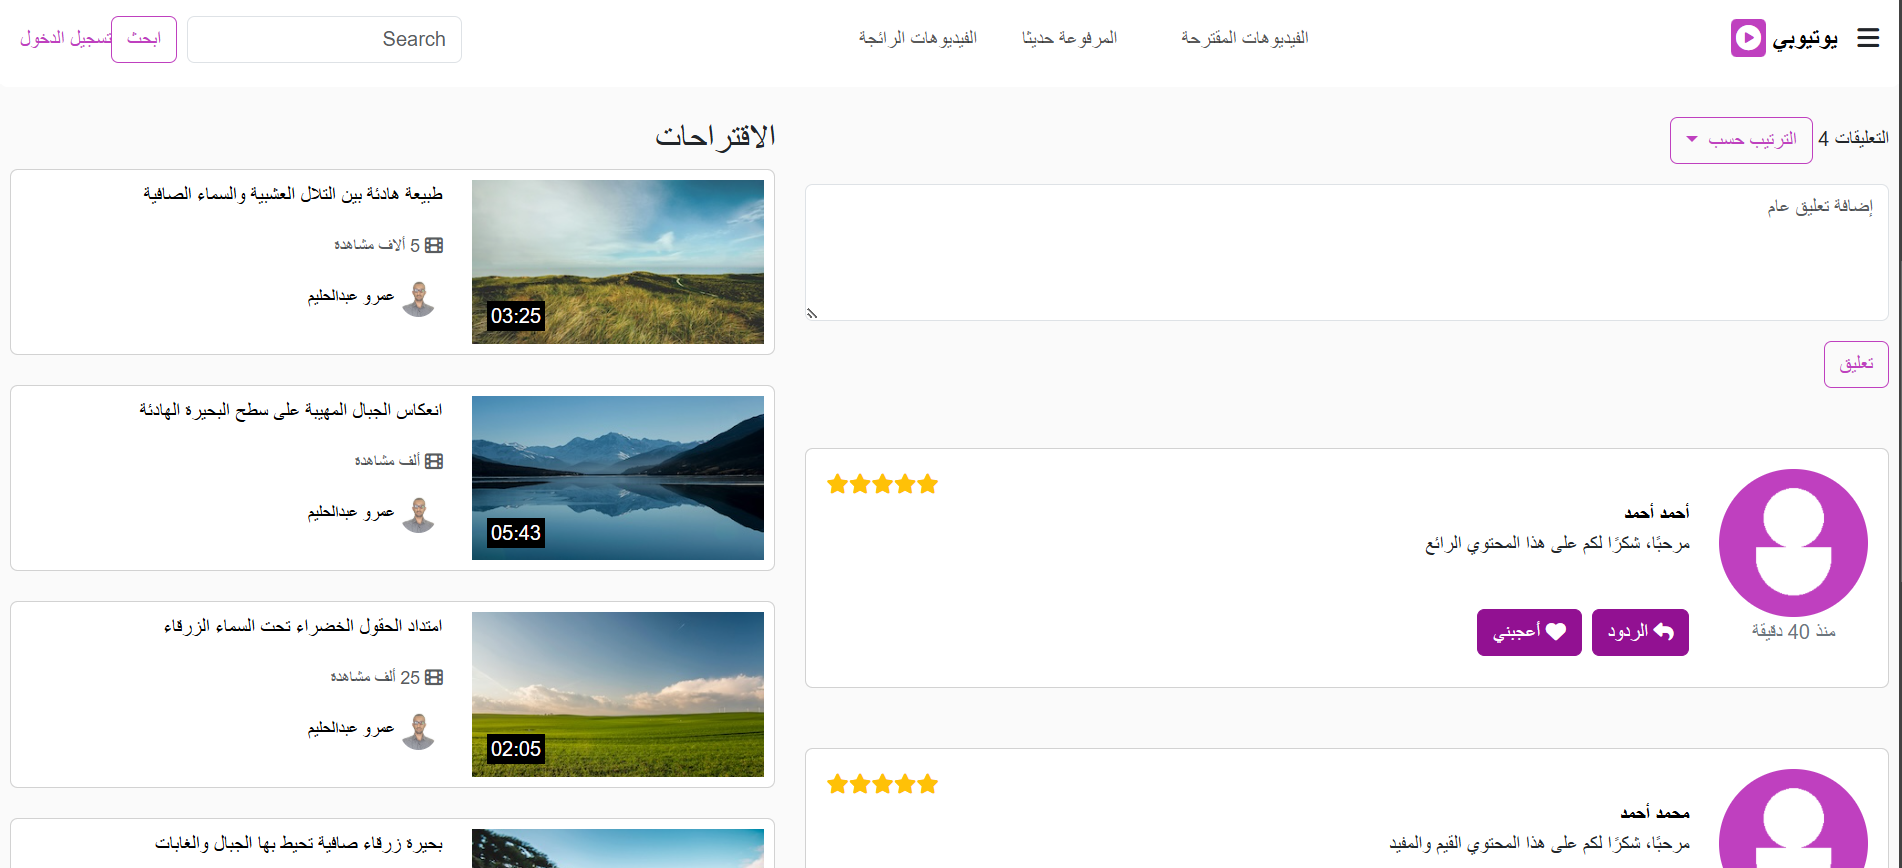Image resolution: width=1902 pixels, height=868 pixels.
Task: Click the يوتيوبي play logo icon
Action: [x=1748, y=38]
